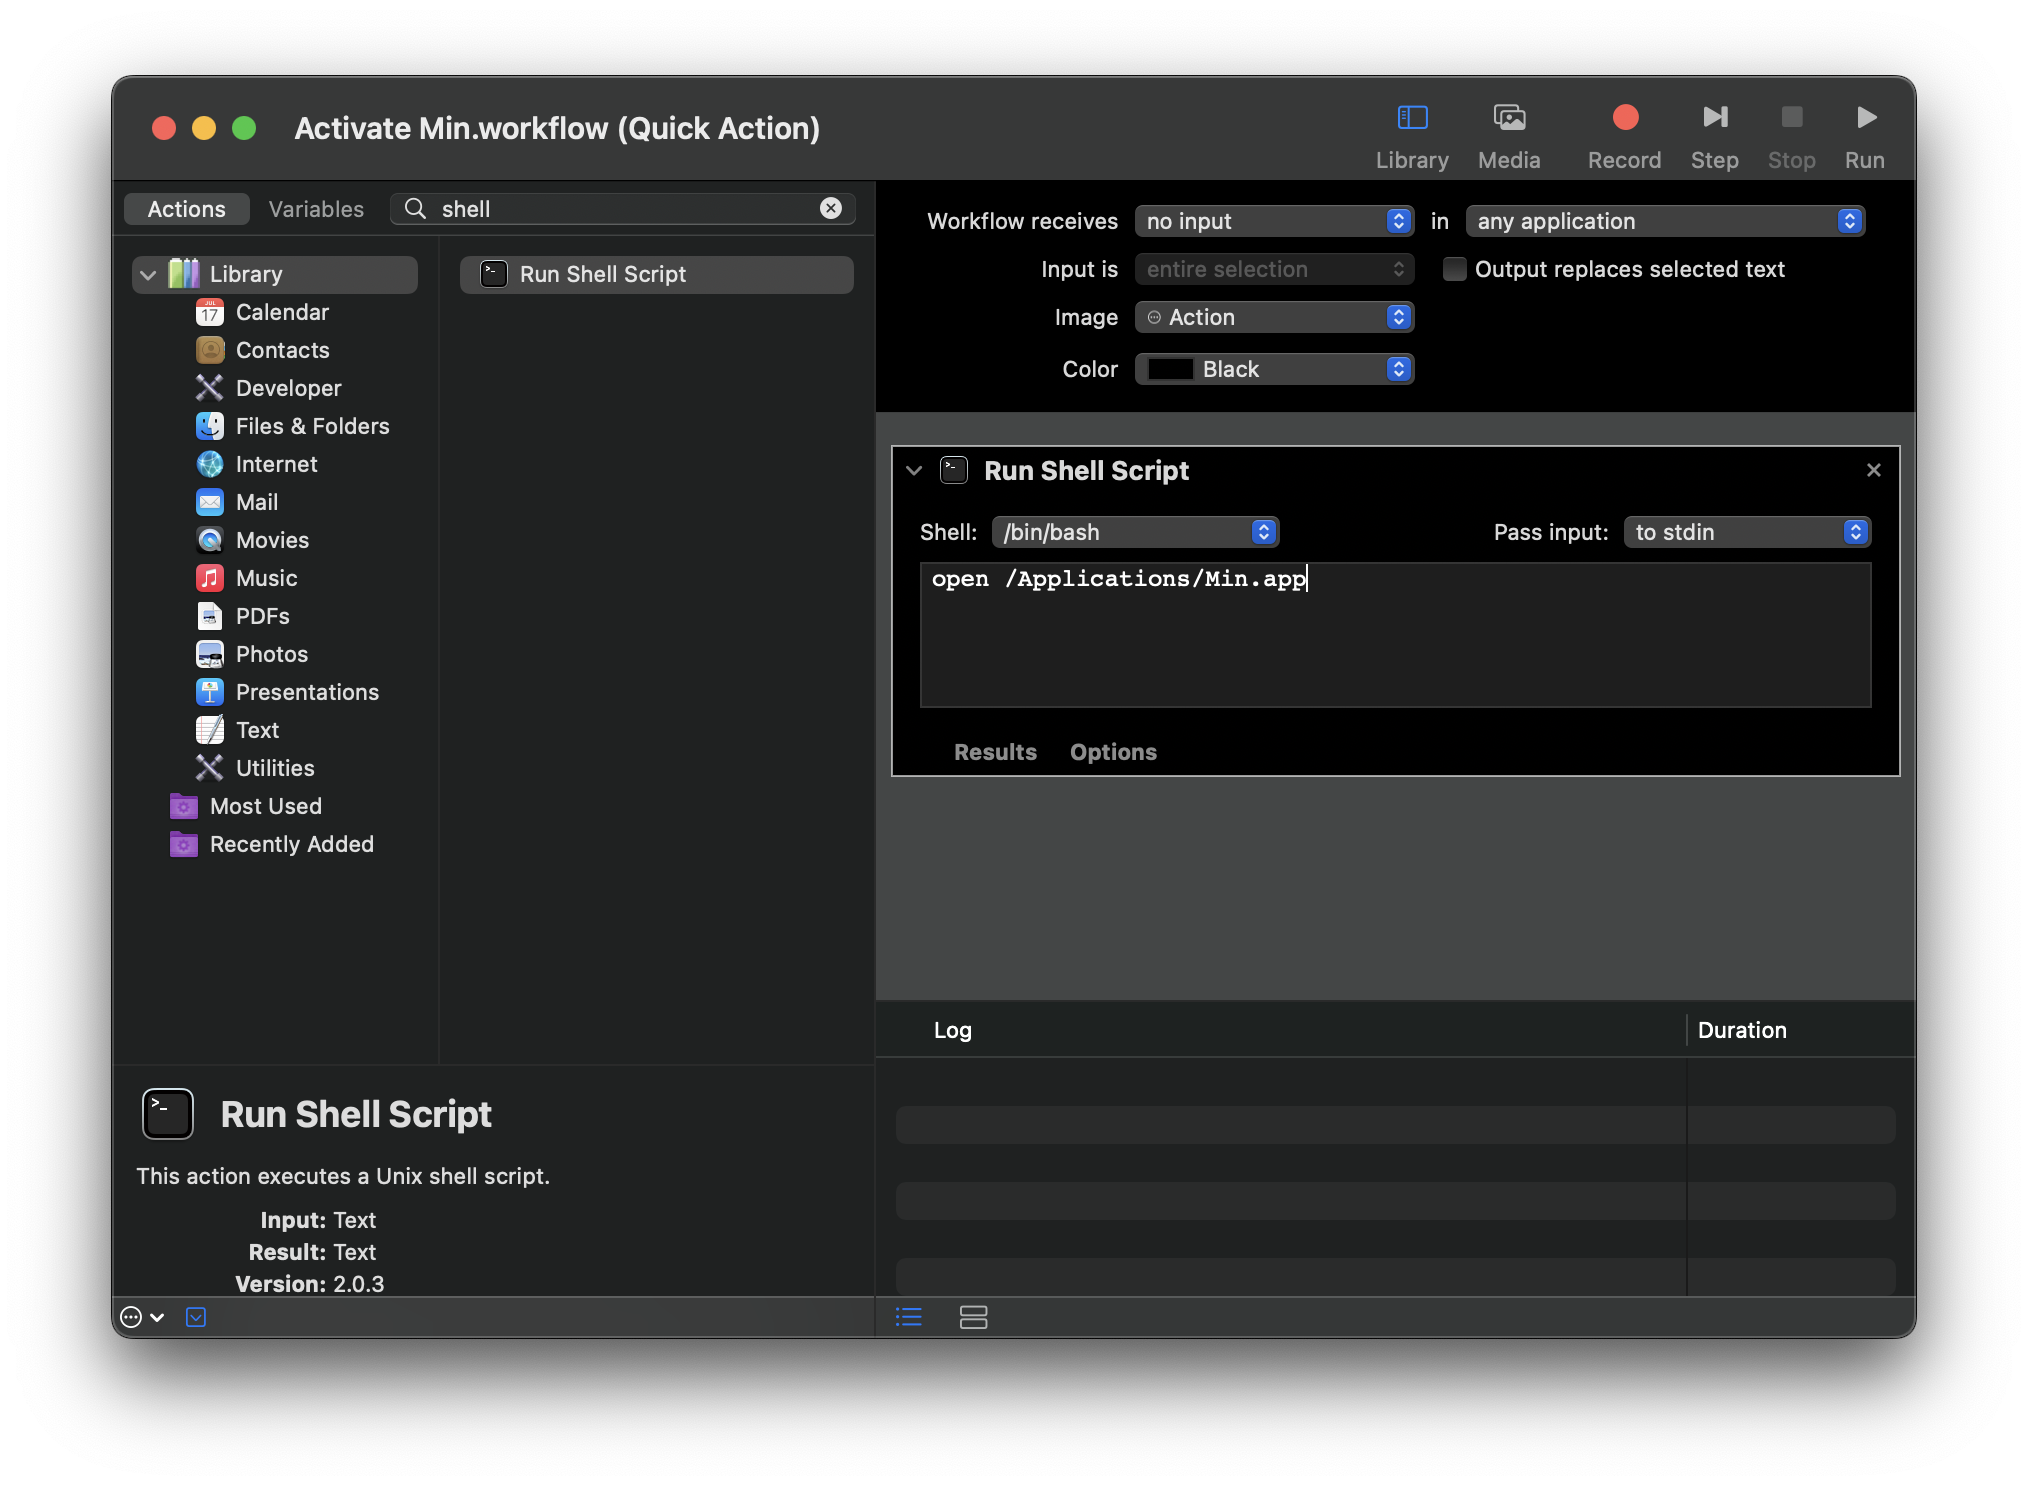Open the Workflow receives dropdown
This screenshot has width=2028, height=1486.
point(1273,221)
